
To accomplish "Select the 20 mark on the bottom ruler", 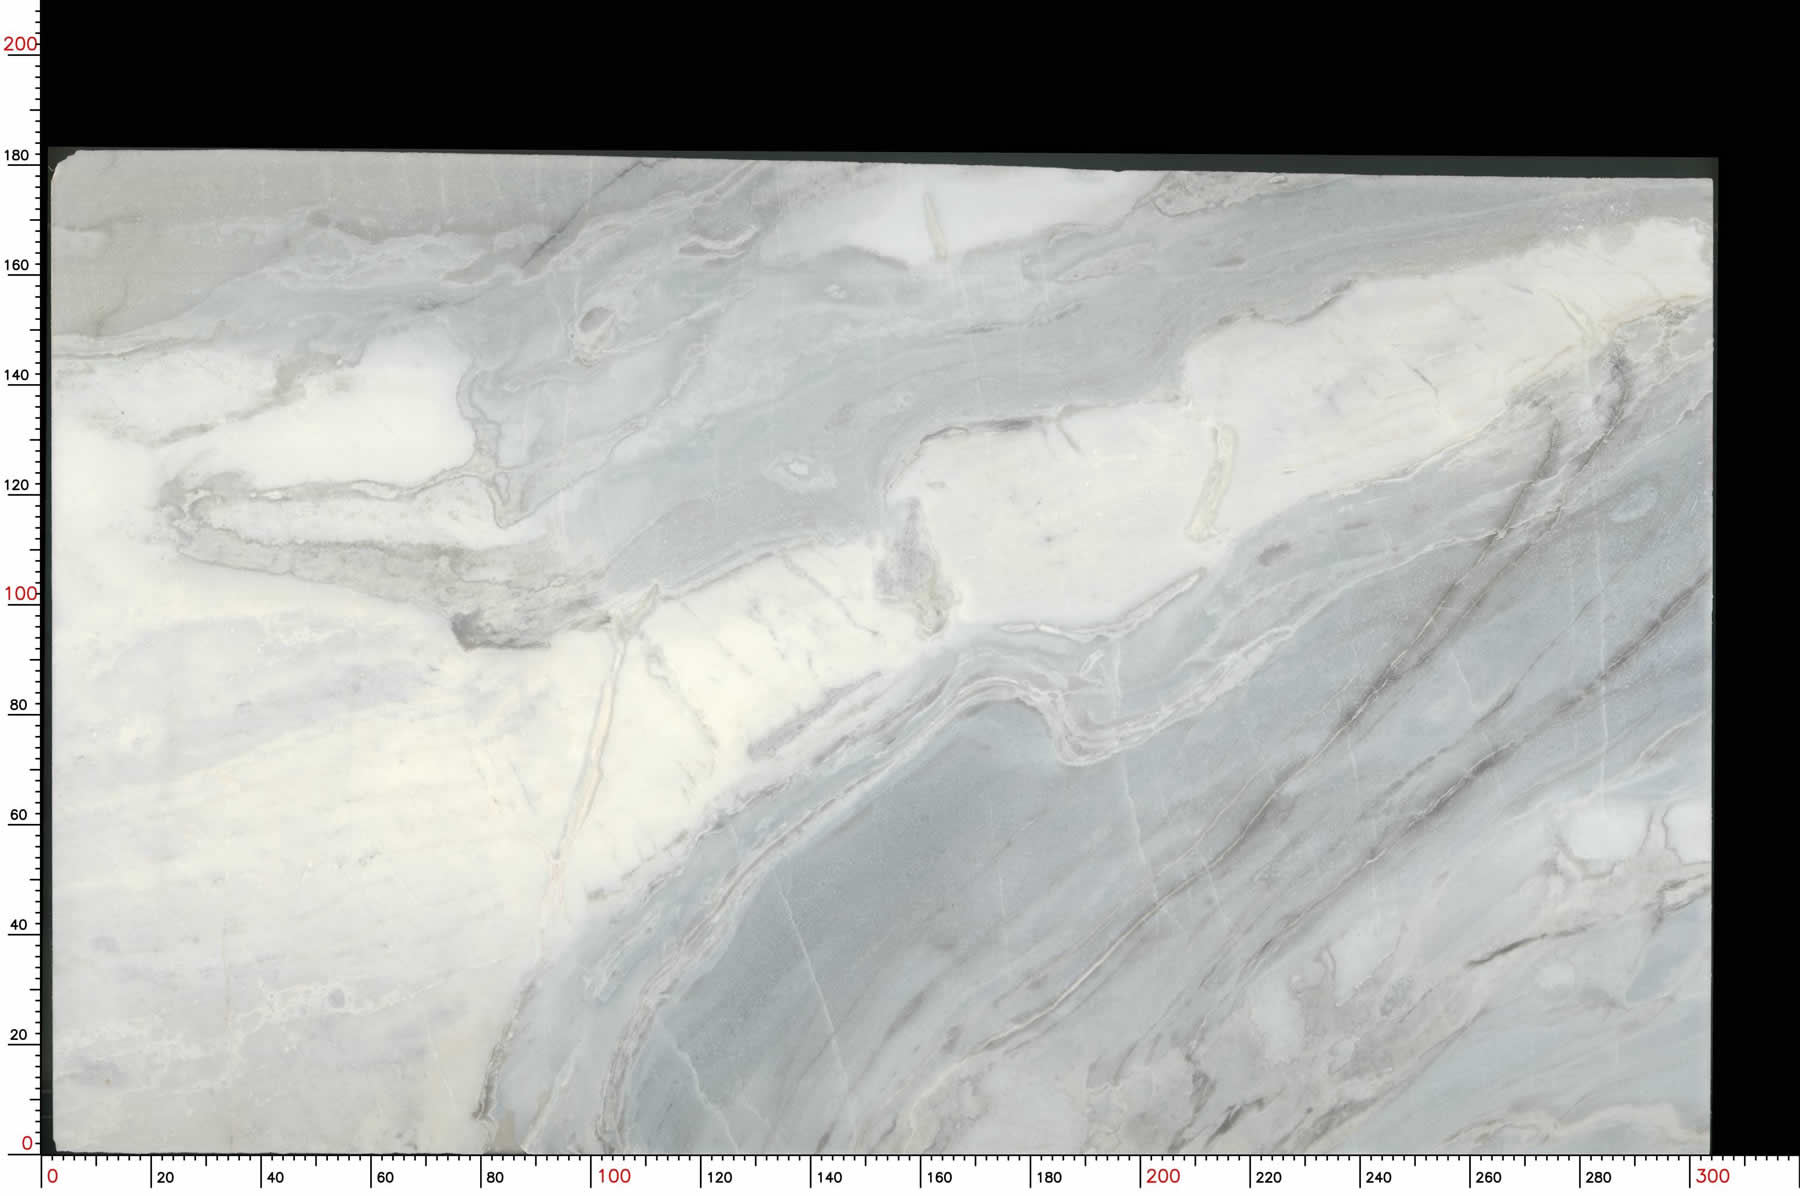I will coord(165,1178).
